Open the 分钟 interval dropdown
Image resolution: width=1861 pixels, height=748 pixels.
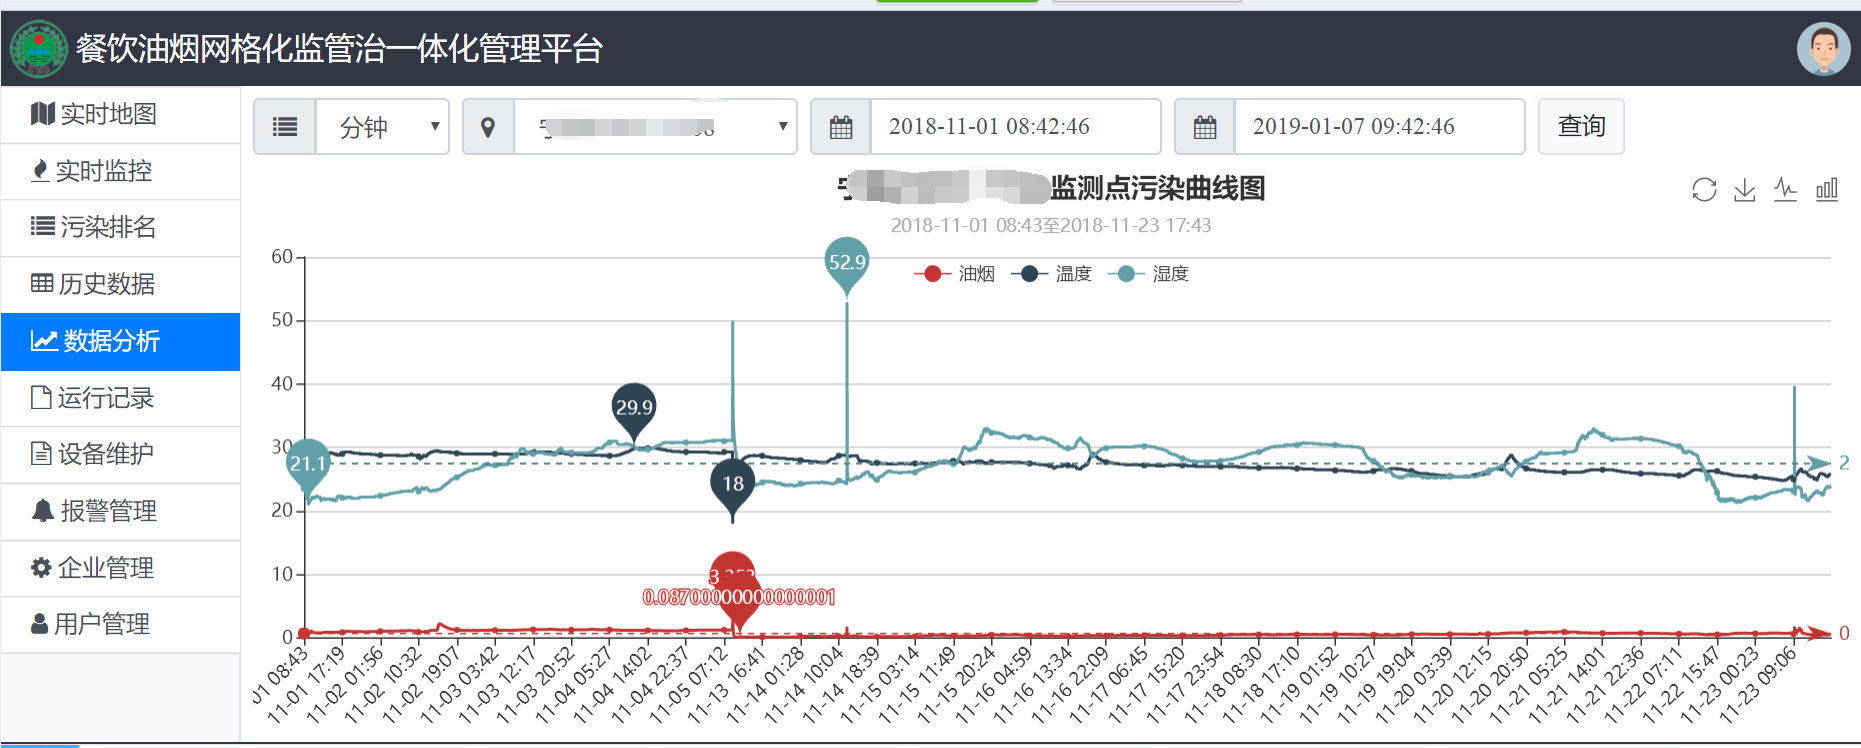point(382,127)
